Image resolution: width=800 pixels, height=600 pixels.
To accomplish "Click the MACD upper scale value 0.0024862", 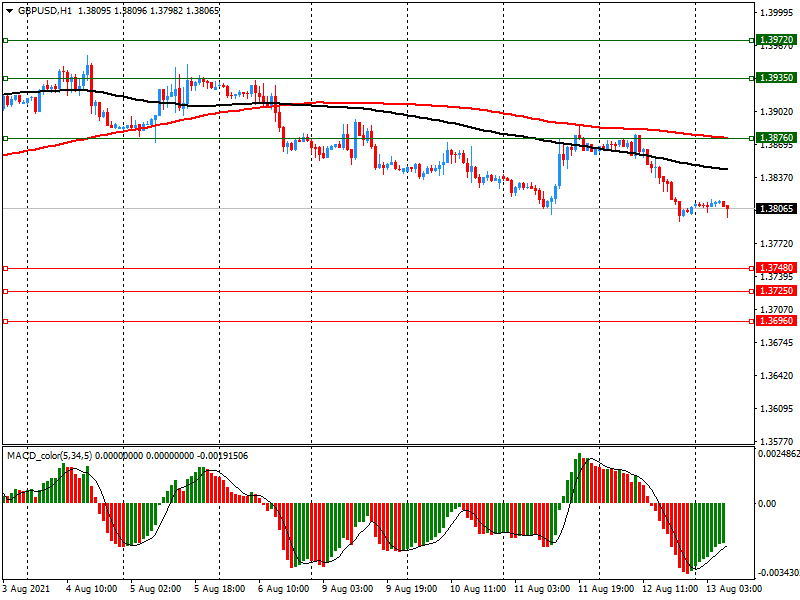I will click(779, 454).
